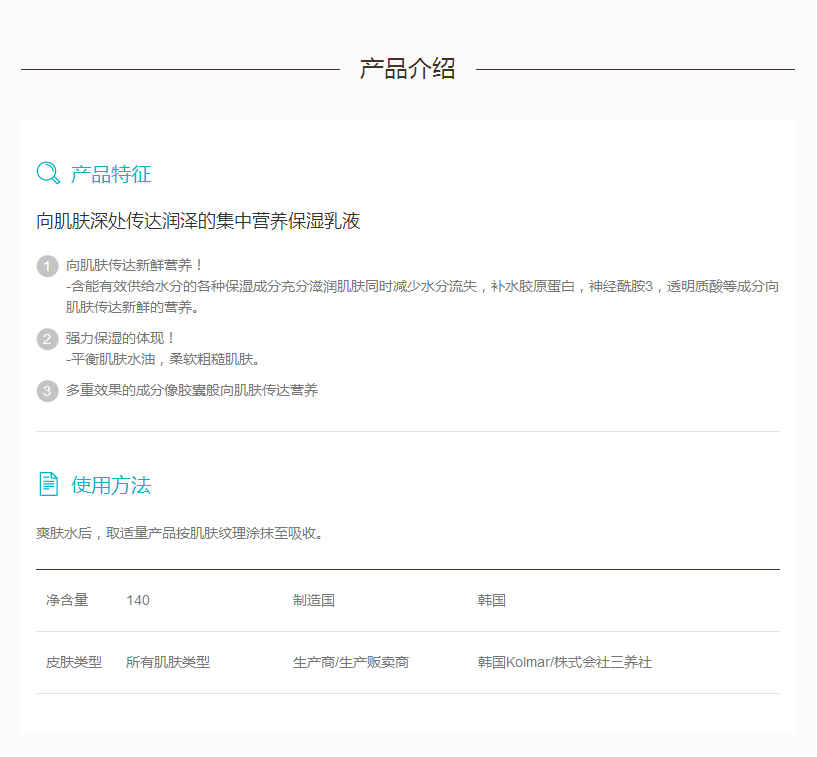Click the 使用方法 section heading
Image resolution: width=817 pixels, height=757 pixels.
111,486
